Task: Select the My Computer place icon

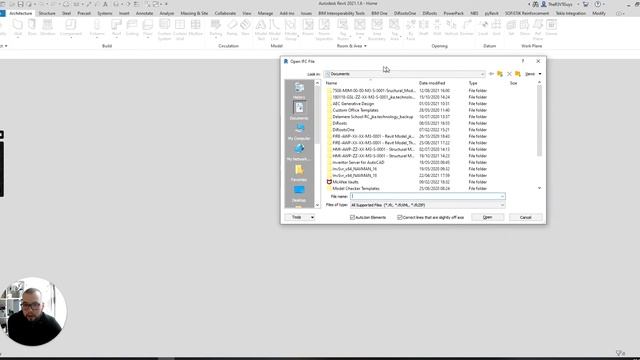Action: pyautogui.click(x=299, y=132)
